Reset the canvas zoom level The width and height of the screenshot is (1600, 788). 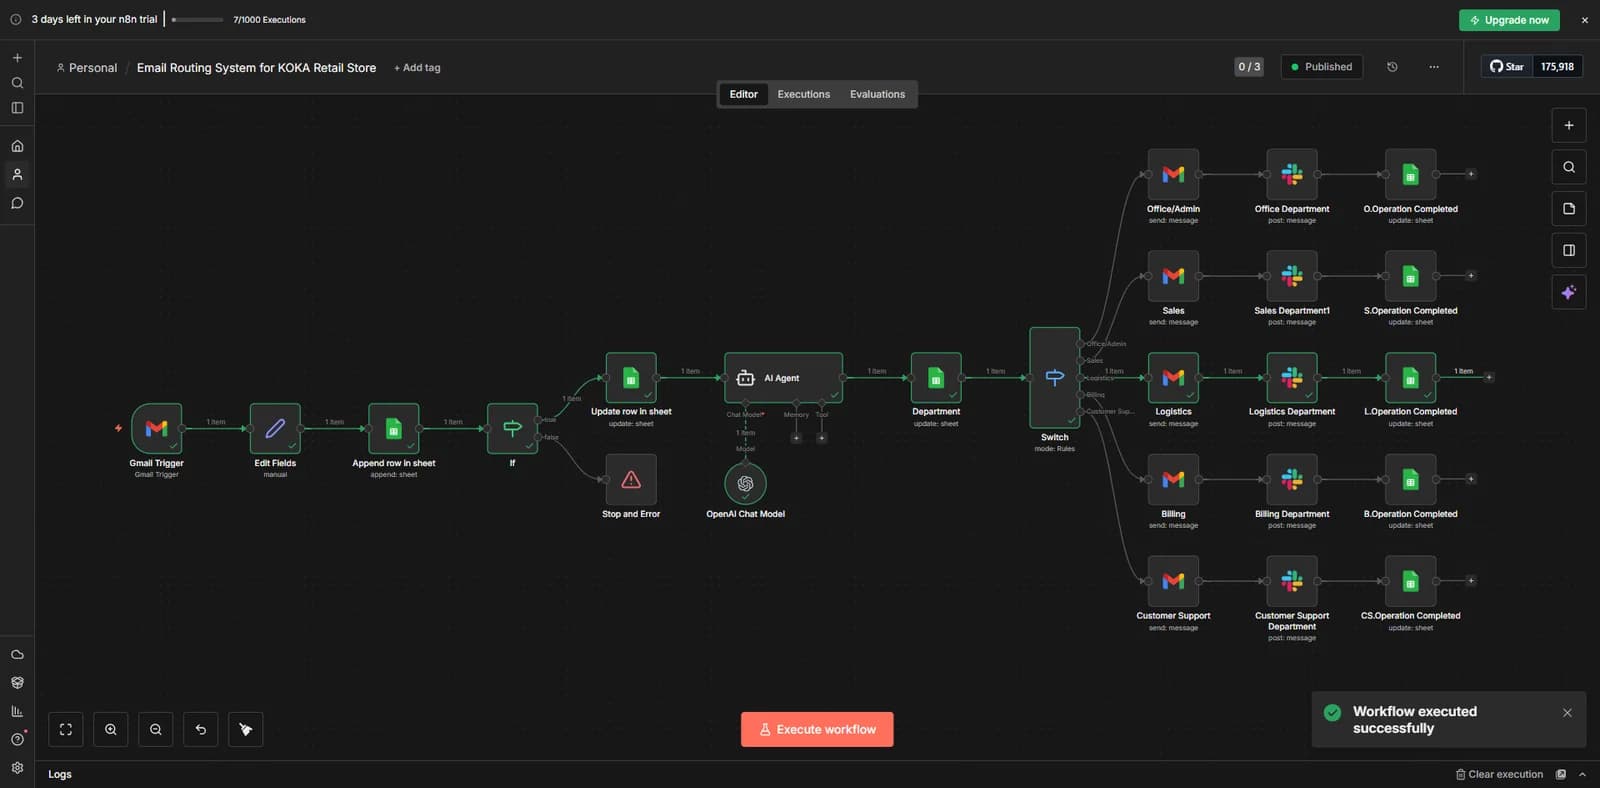point(201,729)
